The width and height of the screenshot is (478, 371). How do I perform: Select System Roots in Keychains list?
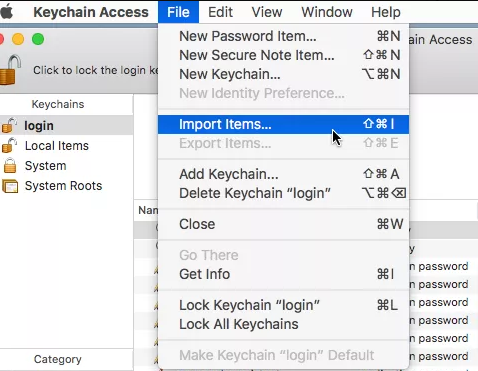coord(63,186)
